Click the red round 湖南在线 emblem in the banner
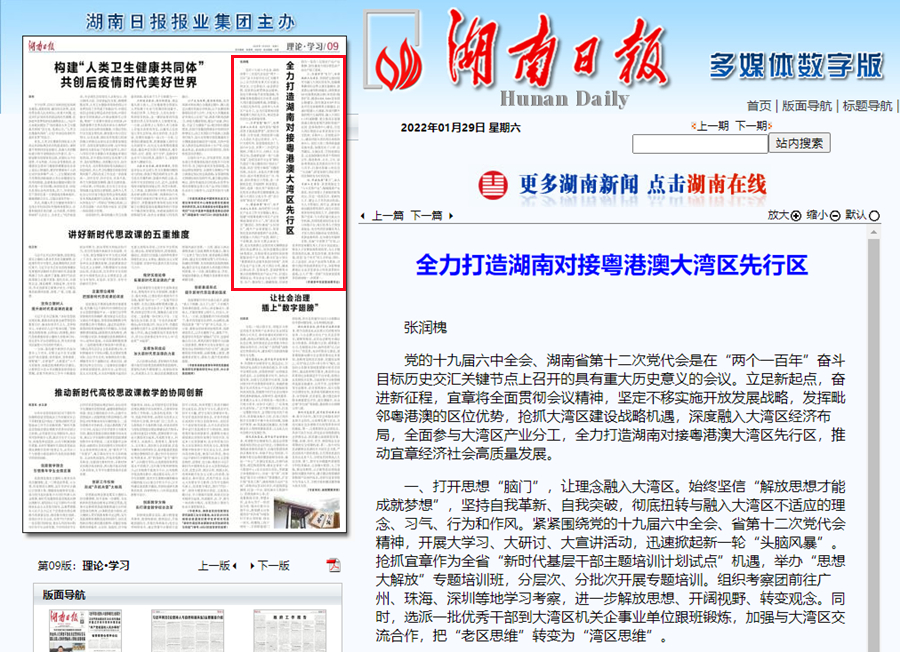900x652 pixels. (493, 185)
